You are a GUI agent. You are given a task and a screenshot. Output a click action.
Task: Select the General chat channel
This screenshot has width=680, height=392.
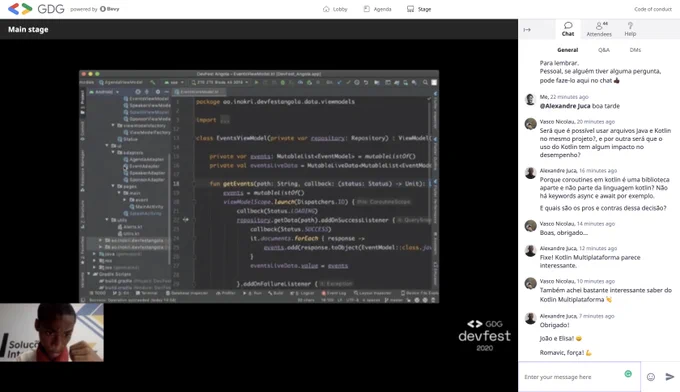coord(567,50)
